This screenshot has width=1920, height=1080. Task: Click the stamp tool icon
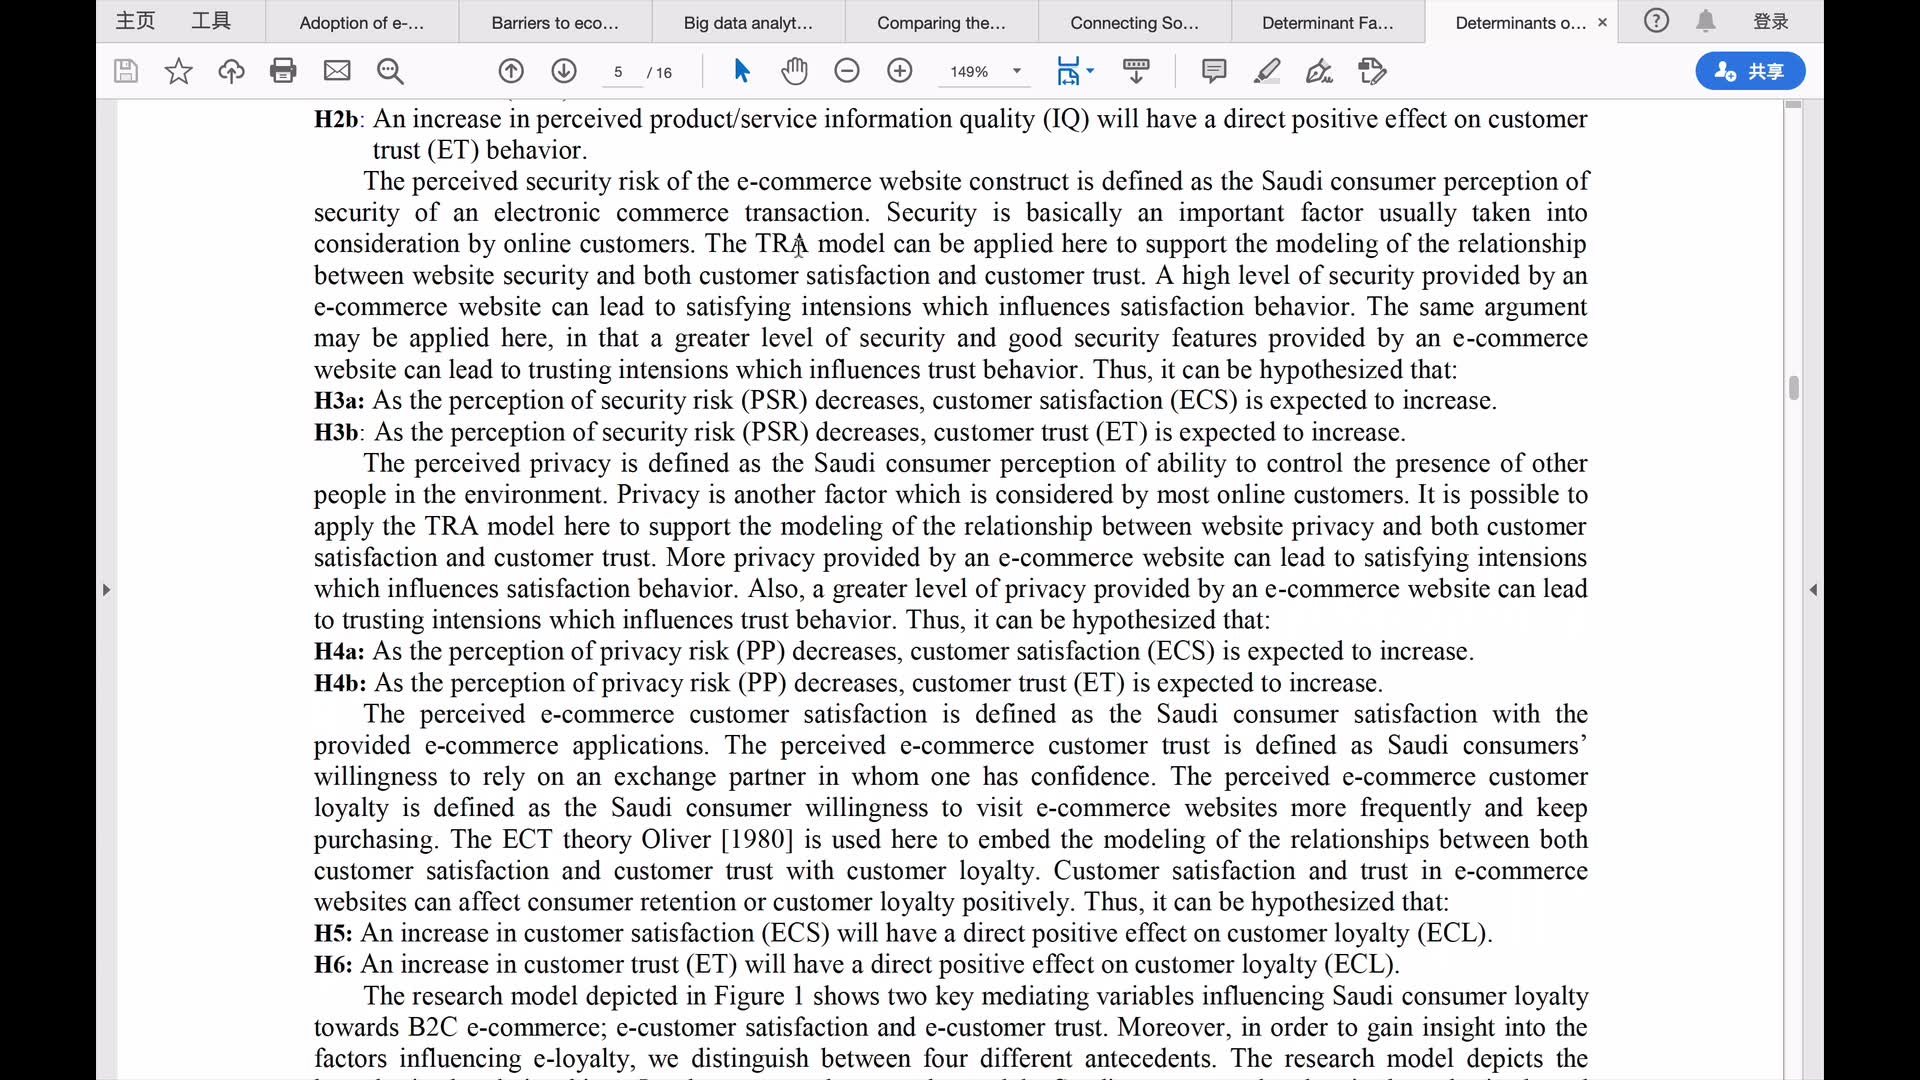(1373, 71)
